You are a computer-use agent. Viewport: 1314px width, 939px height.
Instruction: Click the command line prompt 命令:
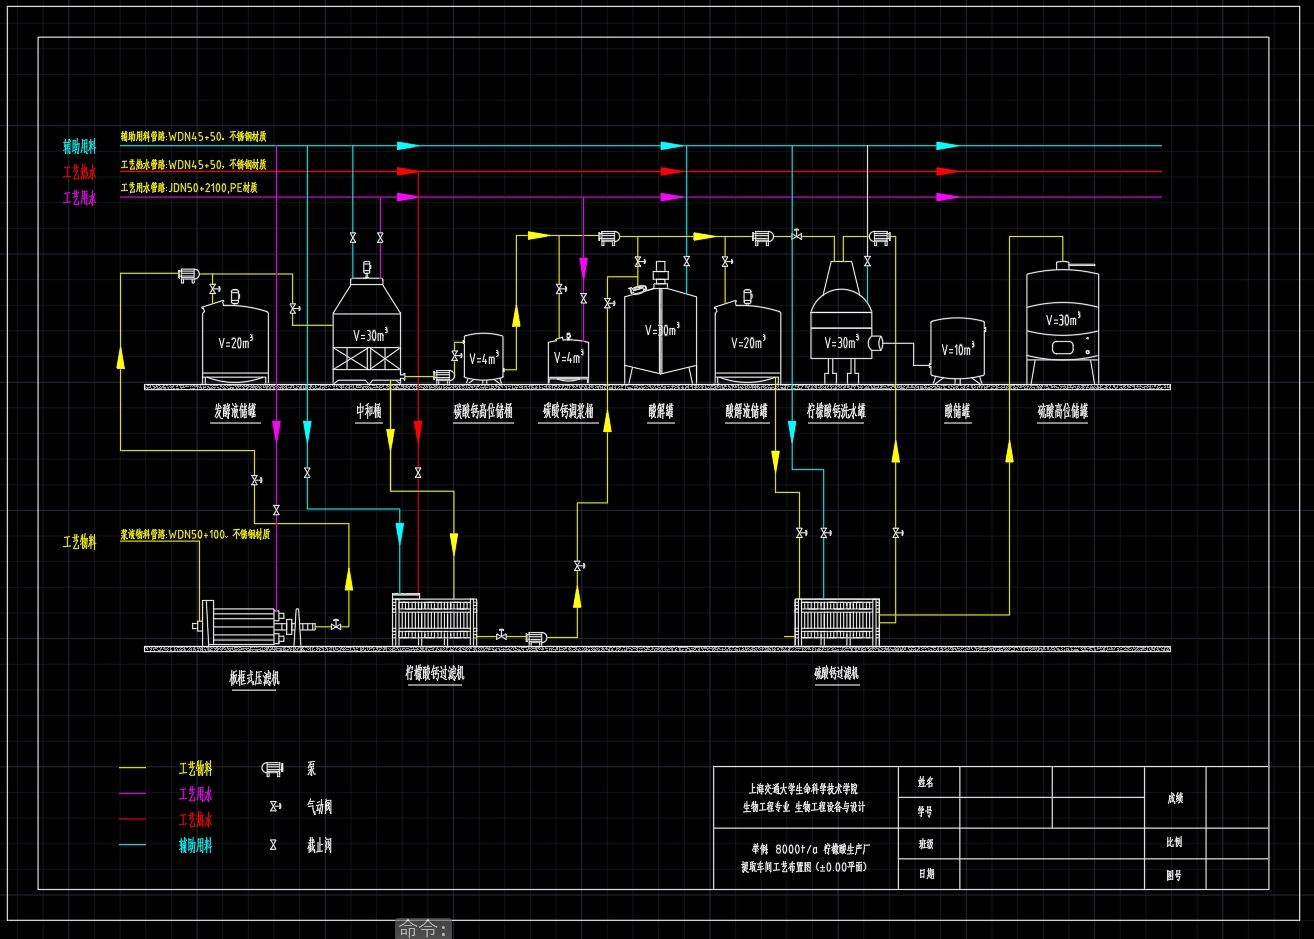point(424,929)
